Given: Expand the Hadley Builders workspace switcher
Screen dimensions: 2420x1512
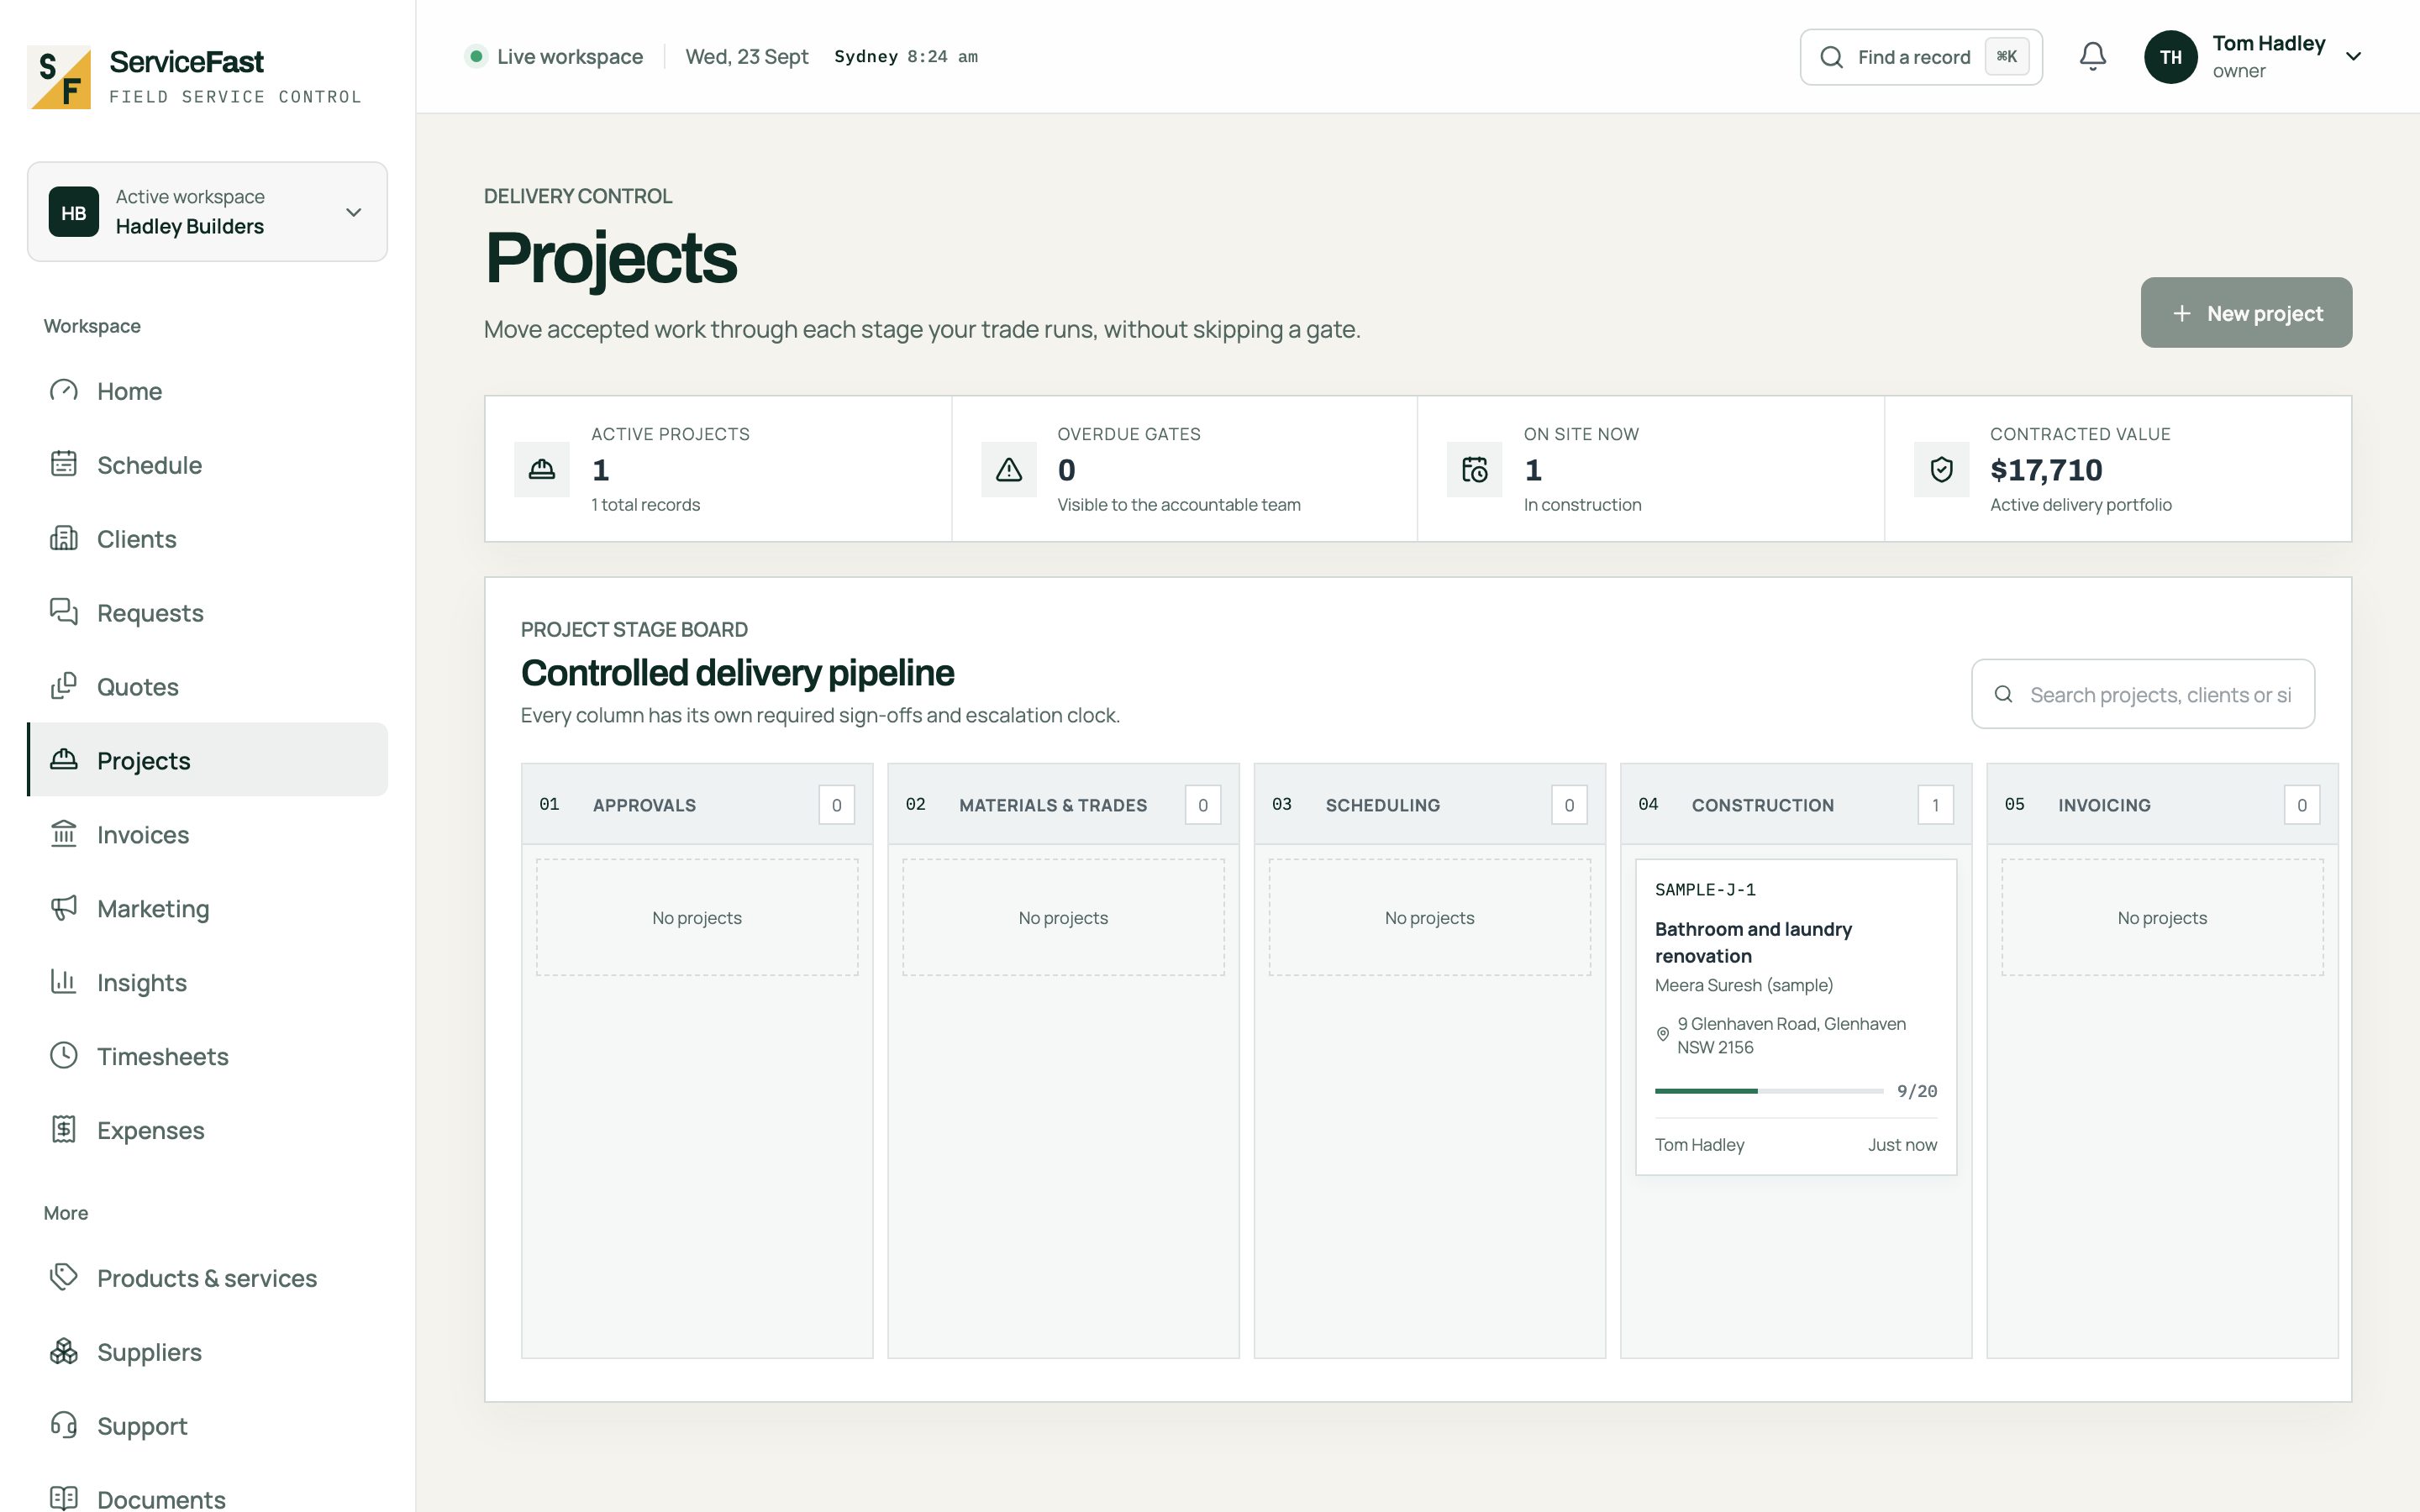Looking at the screenshot, I should pyautogui.click(x=207, y=212).
